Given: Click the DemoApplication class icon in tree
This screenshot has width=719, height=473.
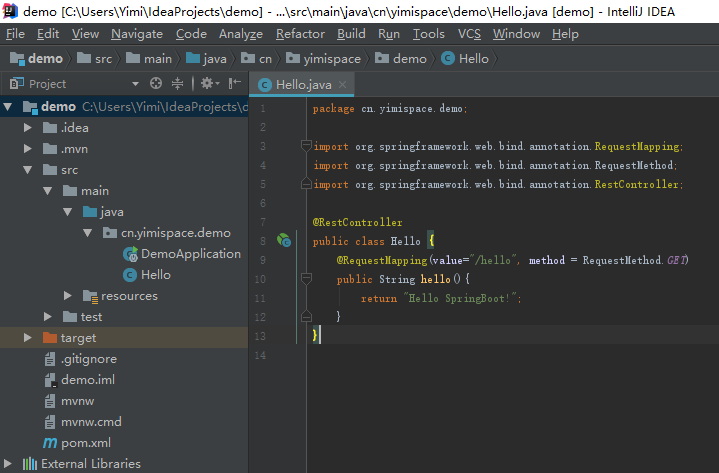Looking at the screenshot, I should point(130,254).
